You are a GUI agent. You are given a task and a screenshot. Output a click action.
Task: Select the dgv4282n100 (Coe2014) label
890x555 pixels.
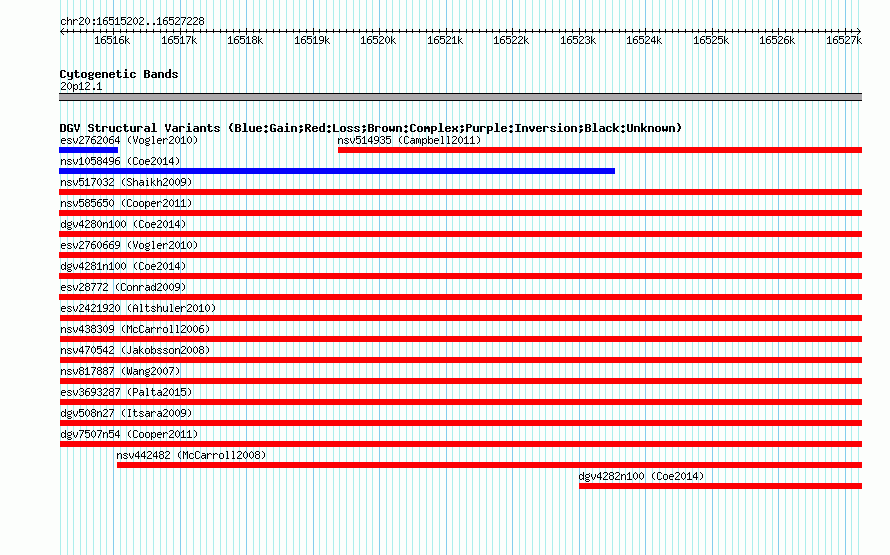tap(641, 476)
